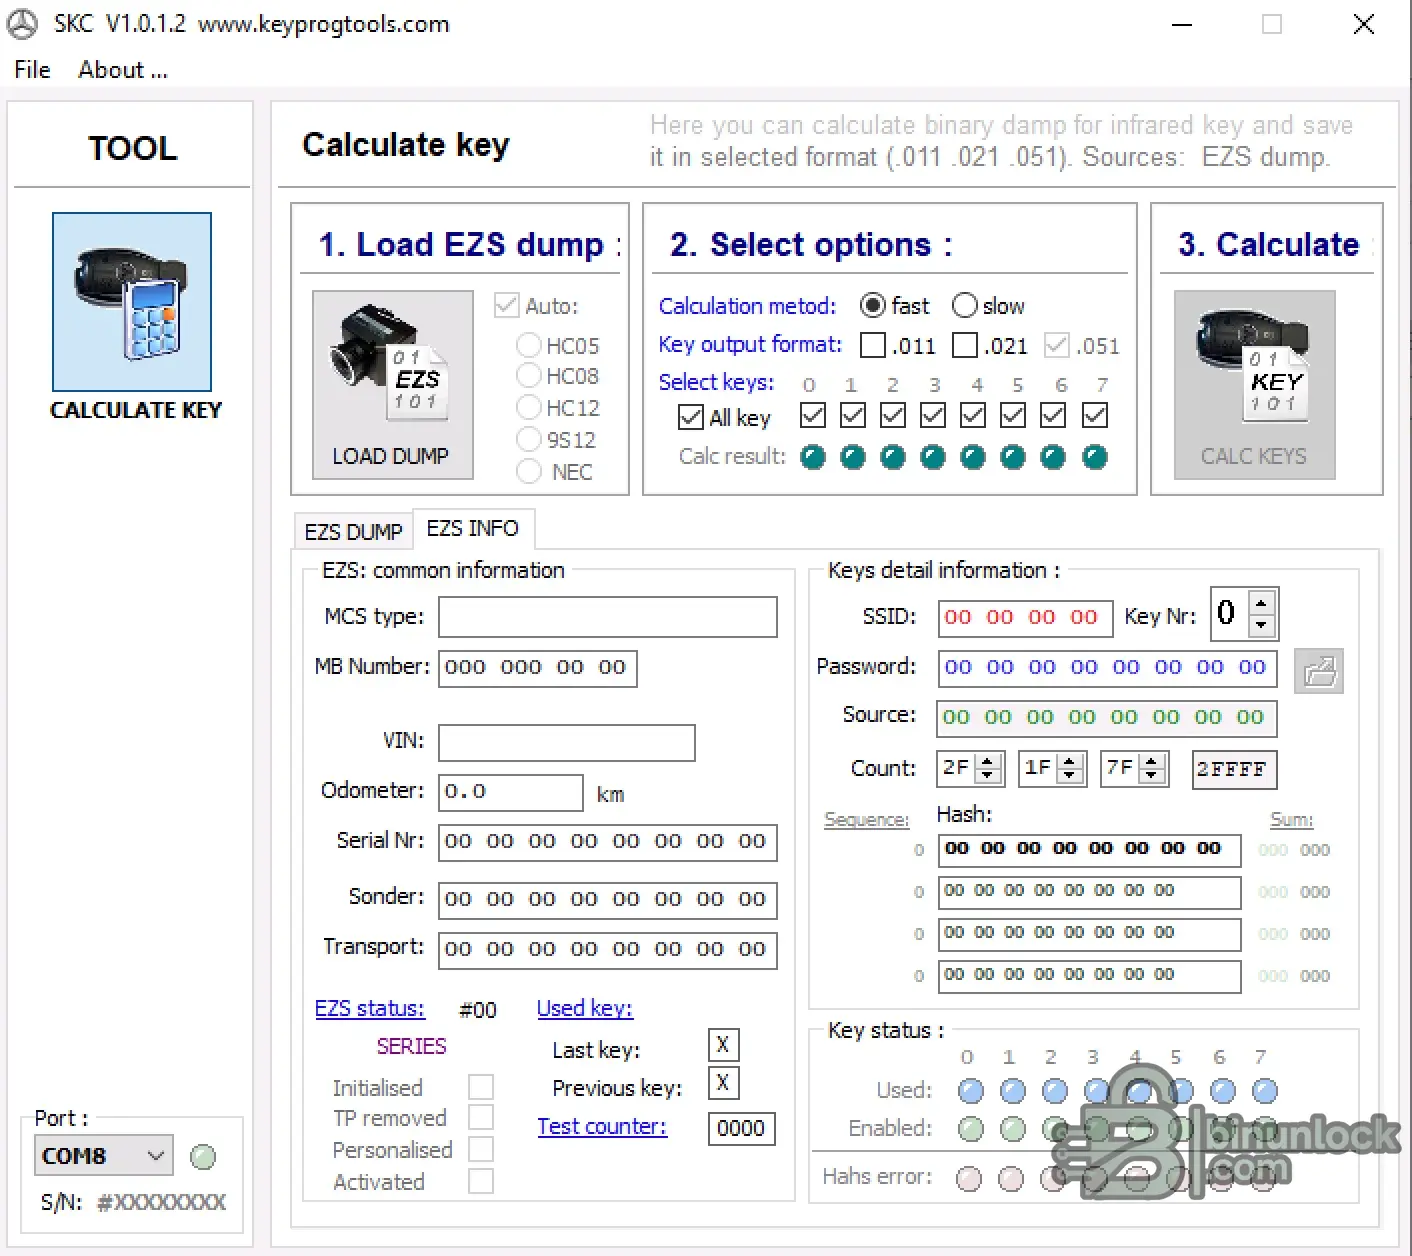The width and height of the screenshot is (1412, 1256).
Task: Click the Used status light for key 7
Action: coord(1264,1091)
